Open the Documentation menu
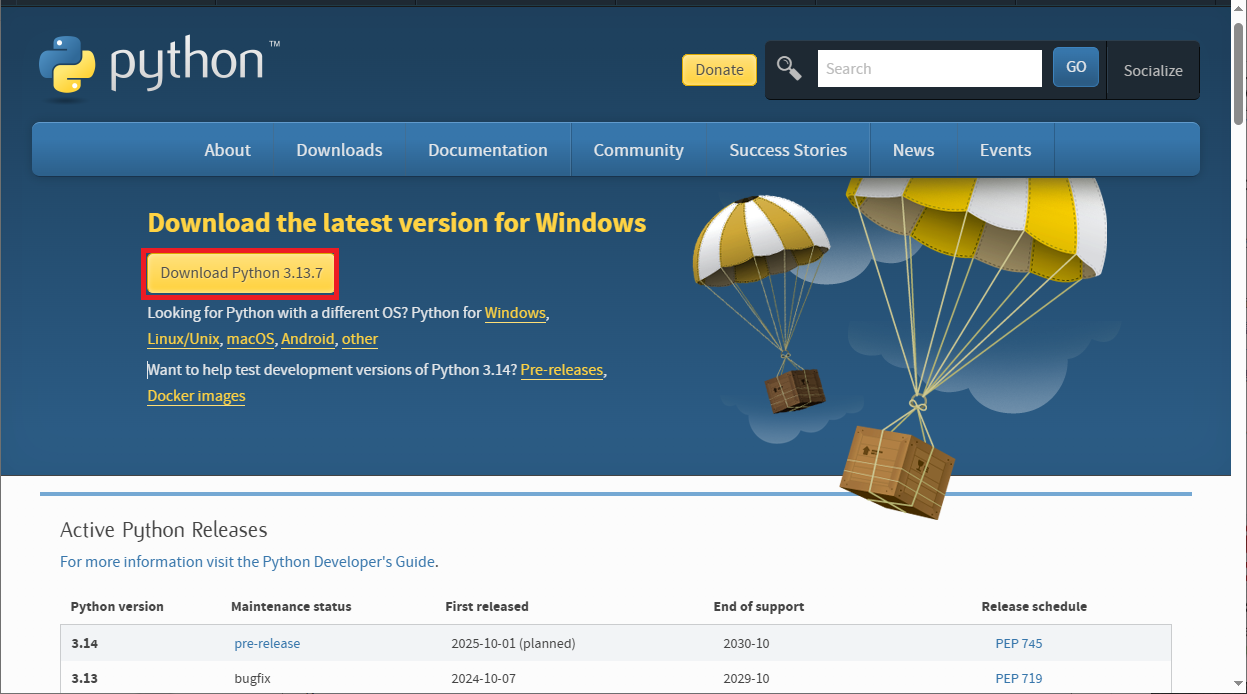This screenshot has width=1247, height=694. (488, 150)
